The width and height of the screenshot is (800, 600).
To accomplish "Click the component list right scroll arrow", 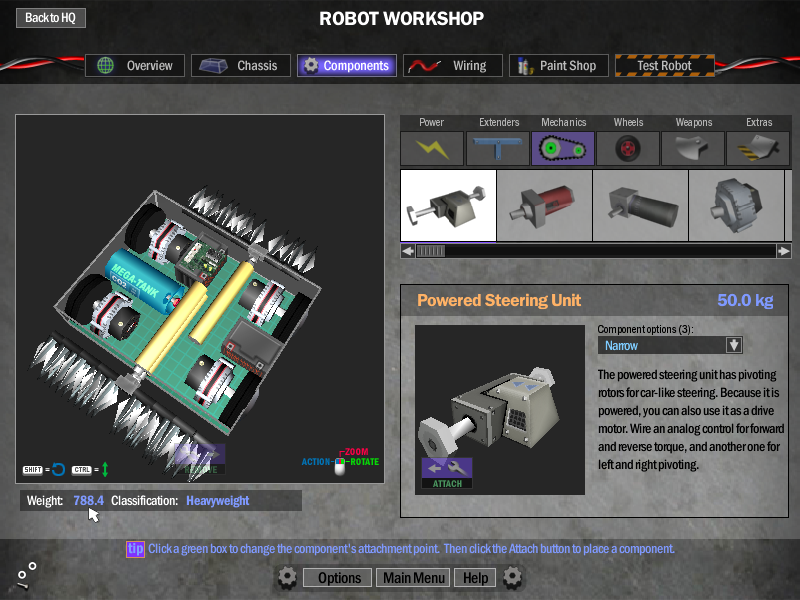I will point(784,251).
